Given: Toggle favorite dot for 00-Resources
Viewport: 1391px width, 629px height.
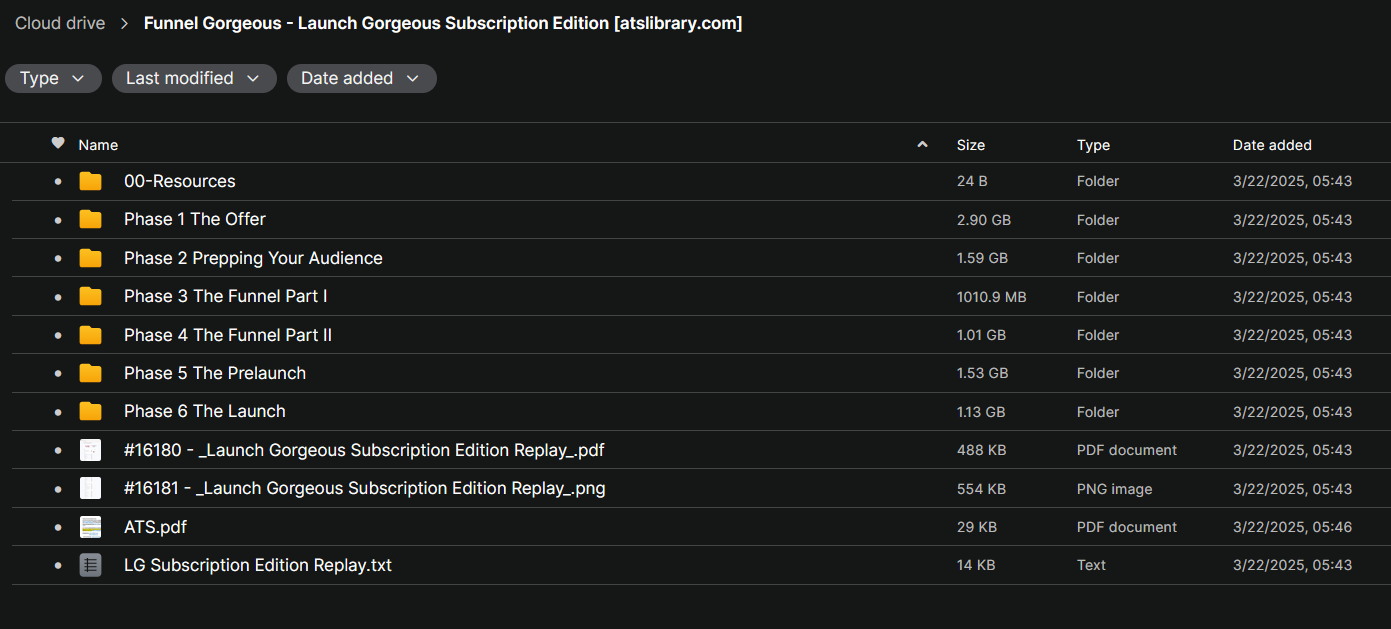Looking at the screenshot, I should pyautogui.click(x=58, y=182).
